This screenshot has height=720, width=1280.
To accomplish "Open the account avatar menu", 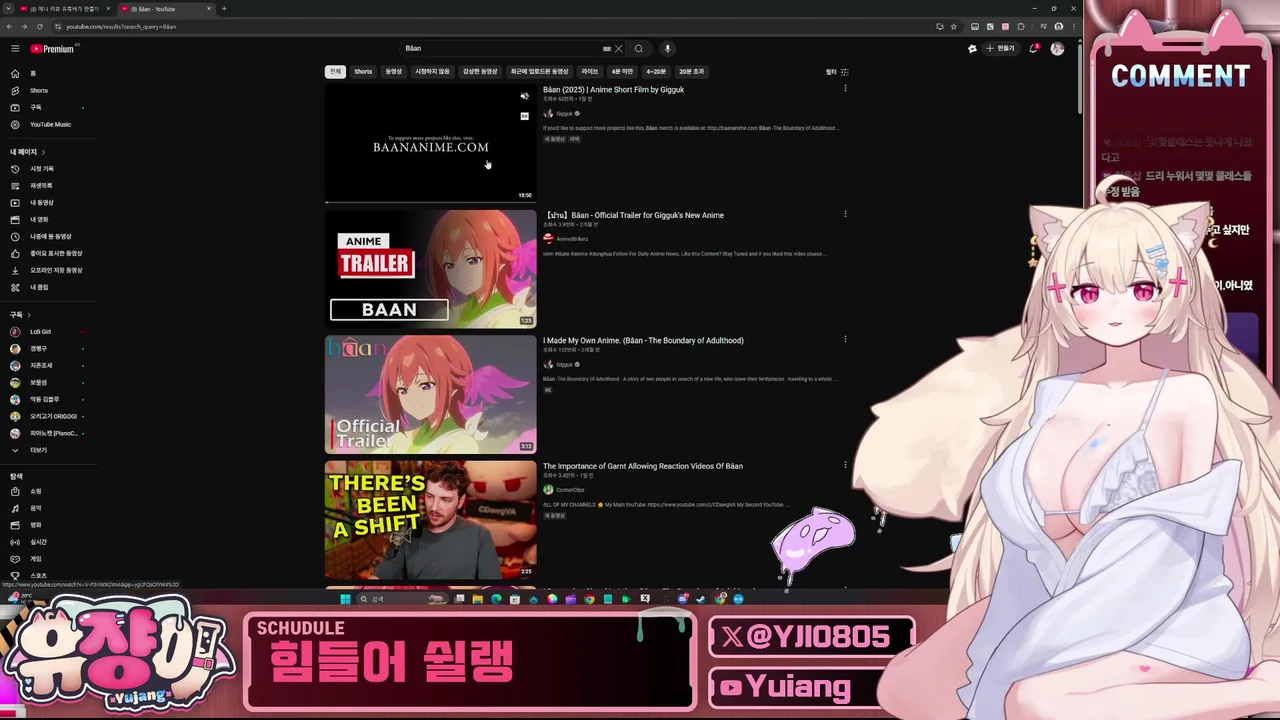I will [x=1057, y=48].
